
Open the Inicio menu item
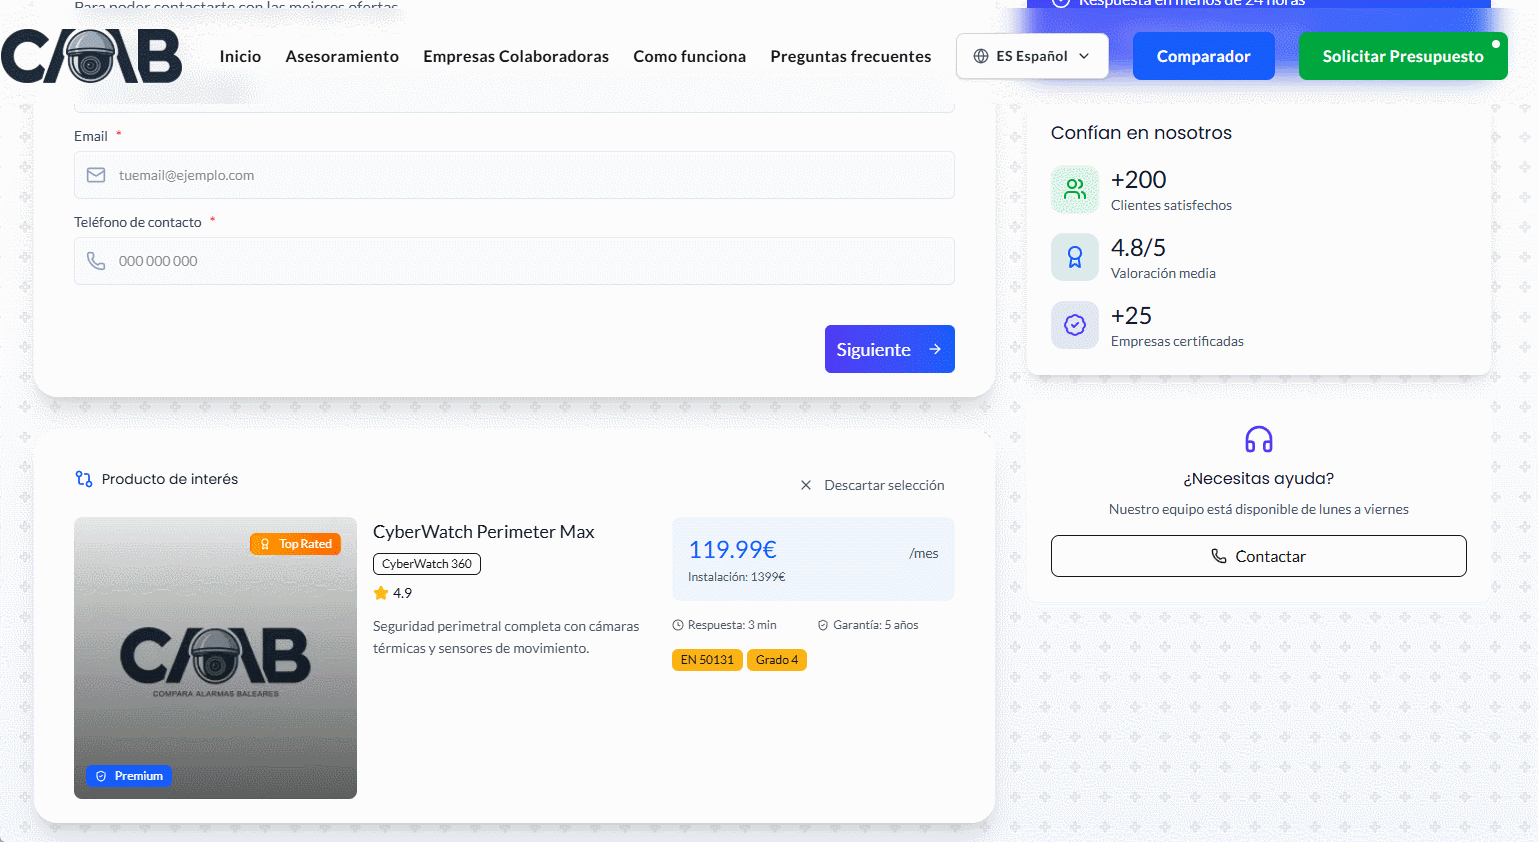[240, 56]
